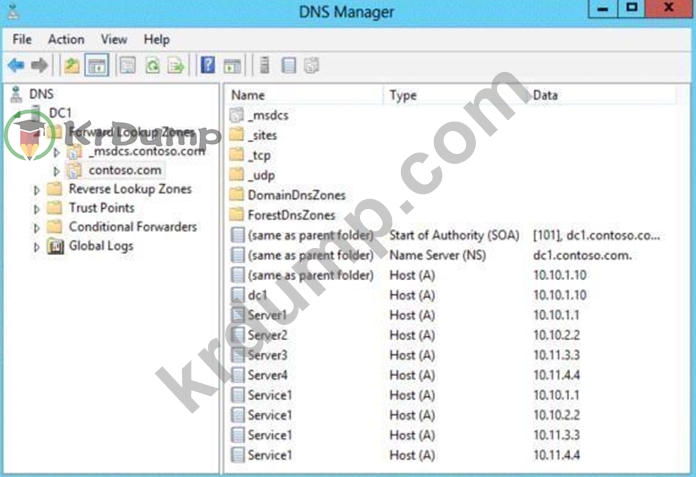Select Service1 record with data 10.11.4.4

point(405,455)
